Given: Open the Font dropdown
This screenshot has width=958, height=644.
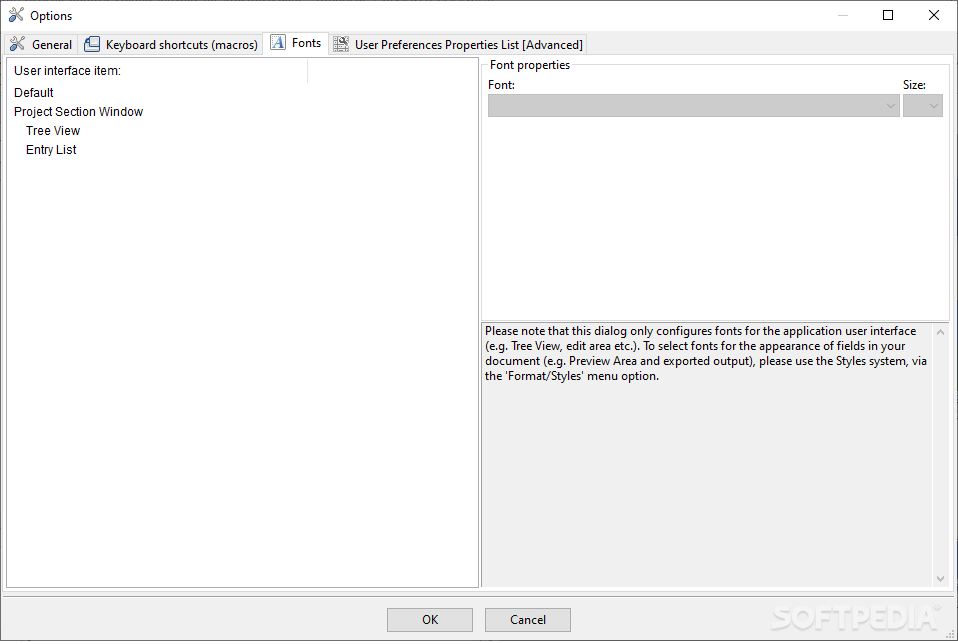Looking at the screenshot, I should click(693, 106).
